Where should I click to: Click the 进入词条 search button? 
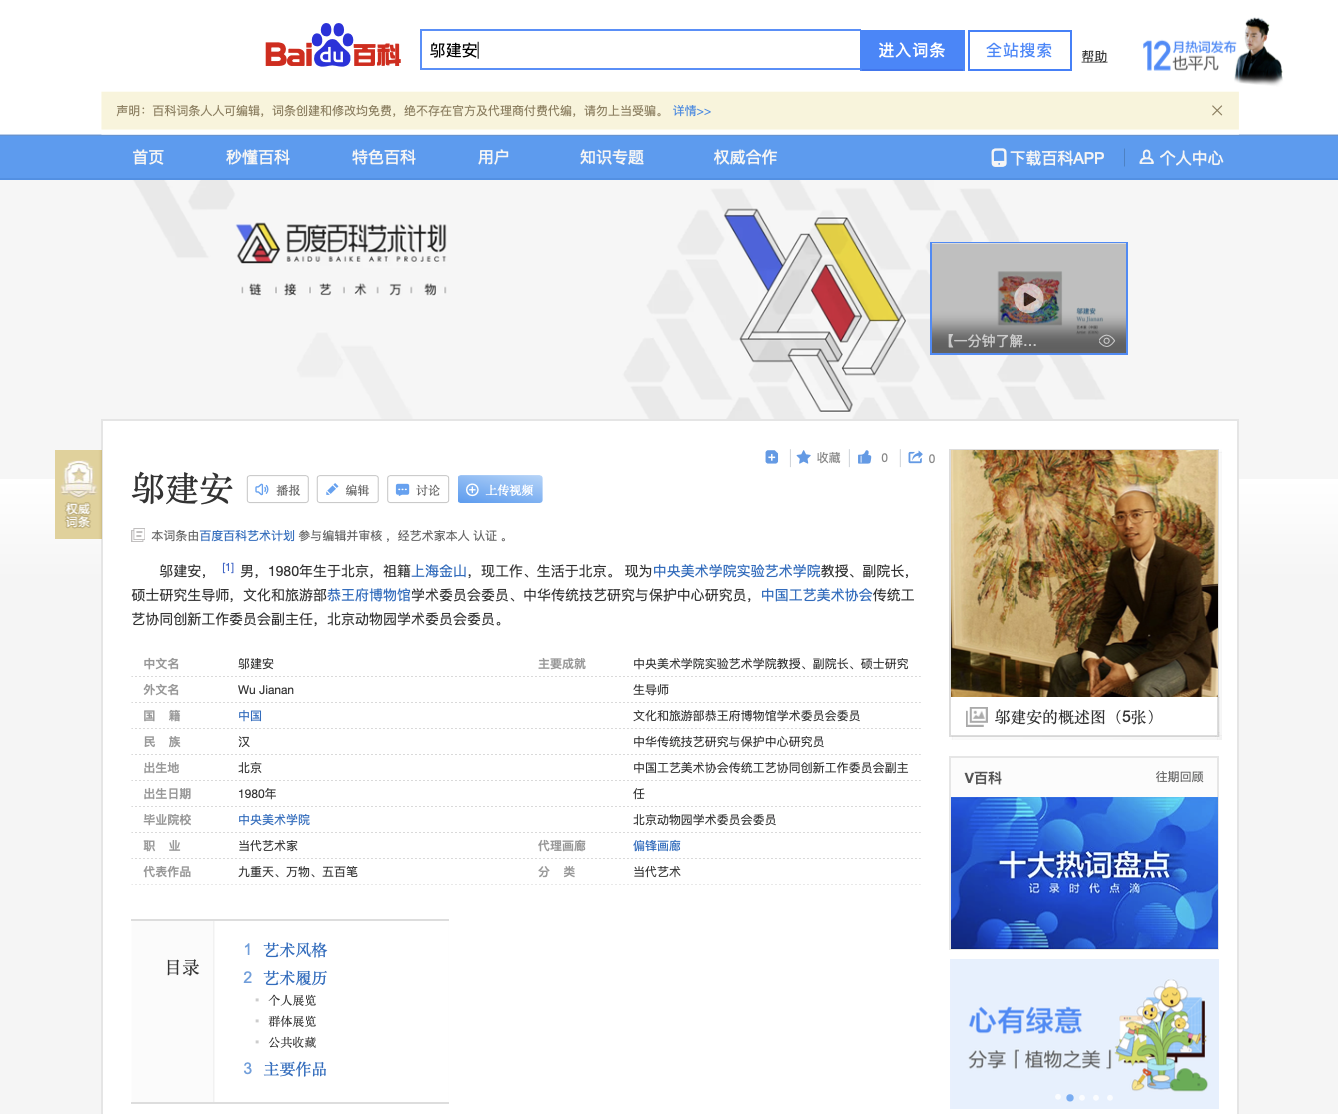pyautogui.click(x=912, y=50)
